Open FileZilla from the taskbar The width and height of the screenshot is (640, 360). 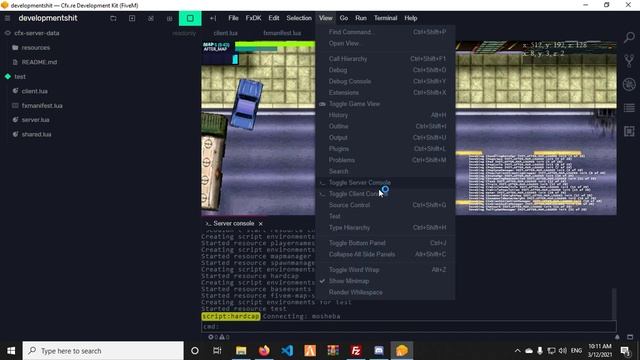point(356,351)
